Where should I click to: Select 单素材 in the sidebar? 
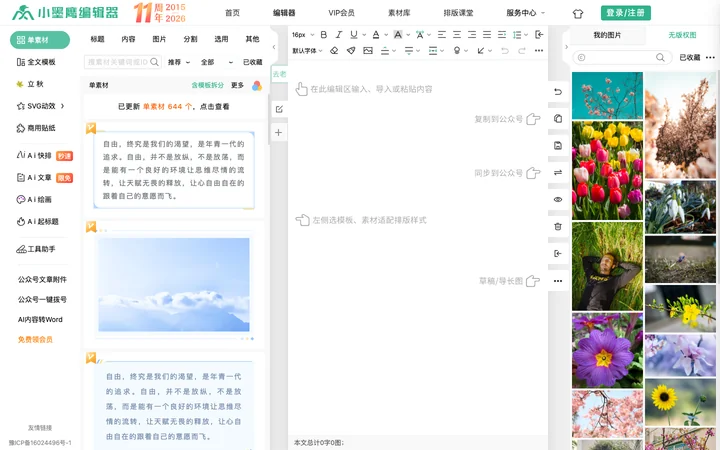tap(40, 40)
